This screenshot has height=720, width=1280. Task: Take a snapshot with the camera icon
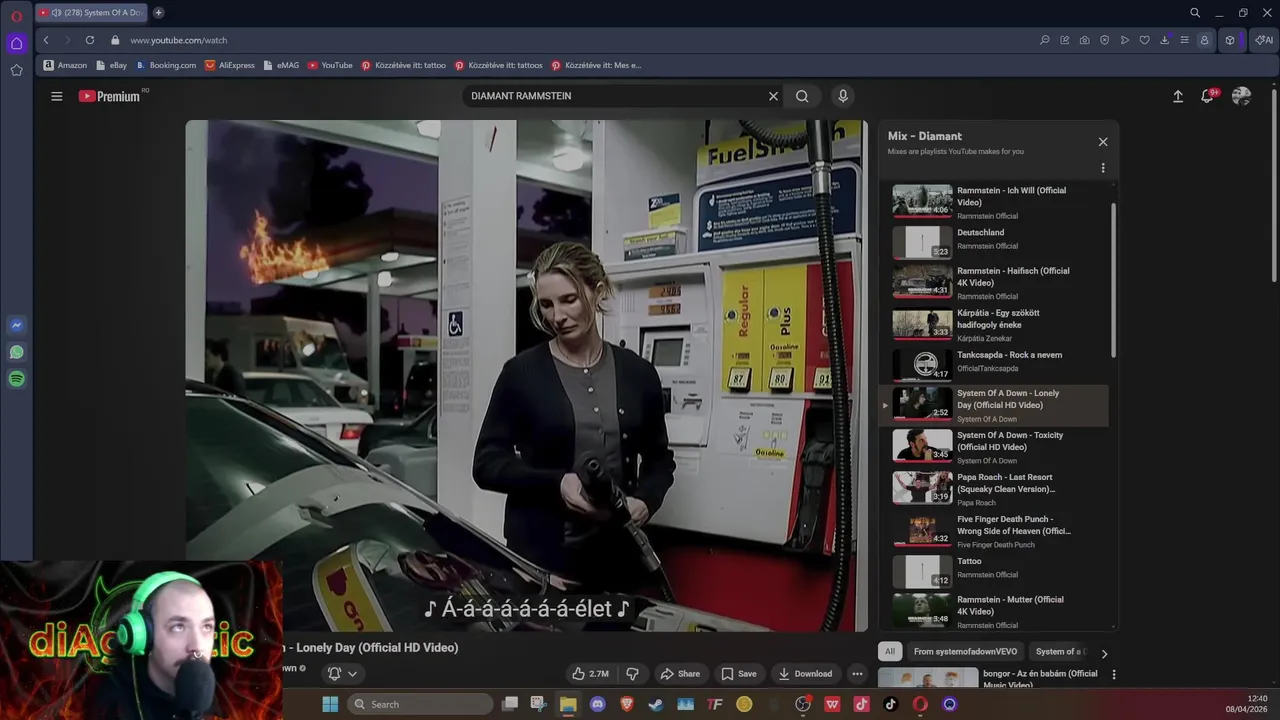coord(1085,40)
